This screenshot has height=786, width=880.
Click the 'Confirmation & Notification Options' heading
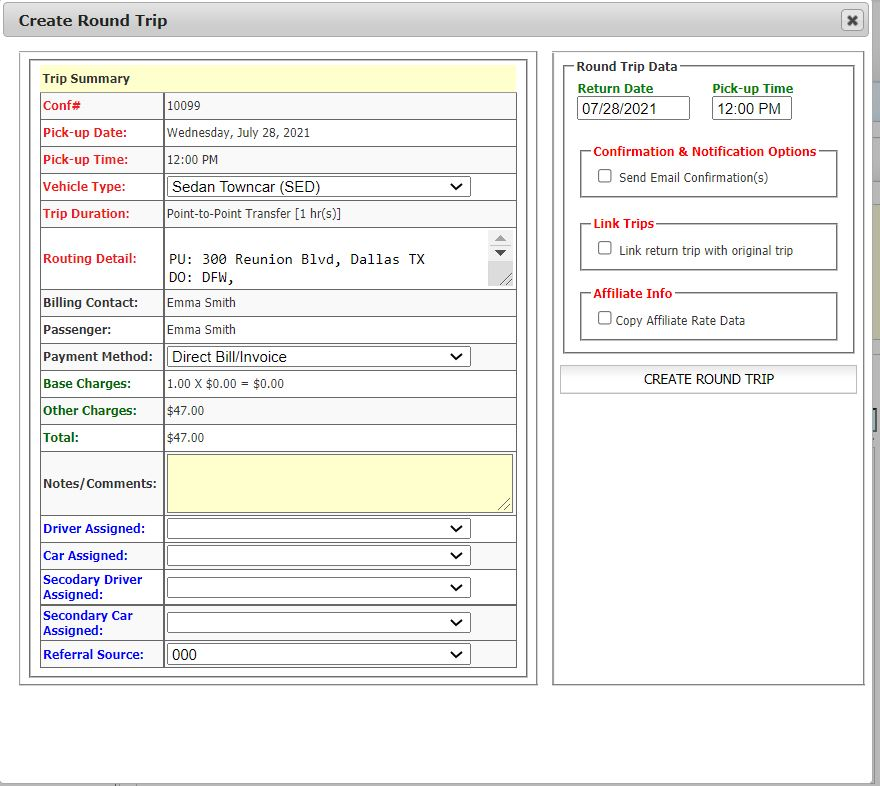(704, 151)
